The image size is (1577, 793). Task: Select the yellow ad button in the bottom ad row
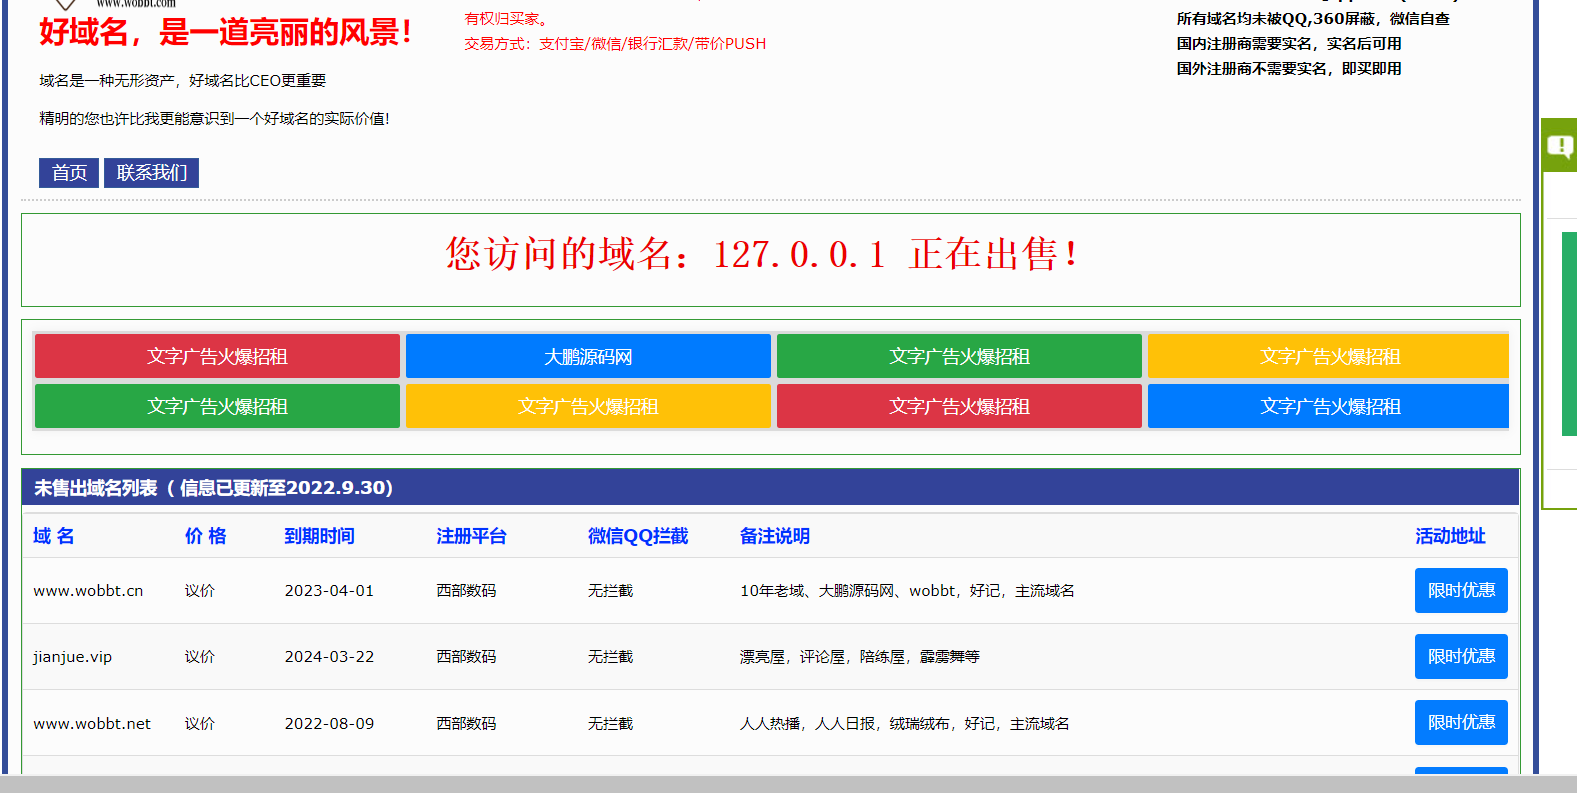coord(588,407)
